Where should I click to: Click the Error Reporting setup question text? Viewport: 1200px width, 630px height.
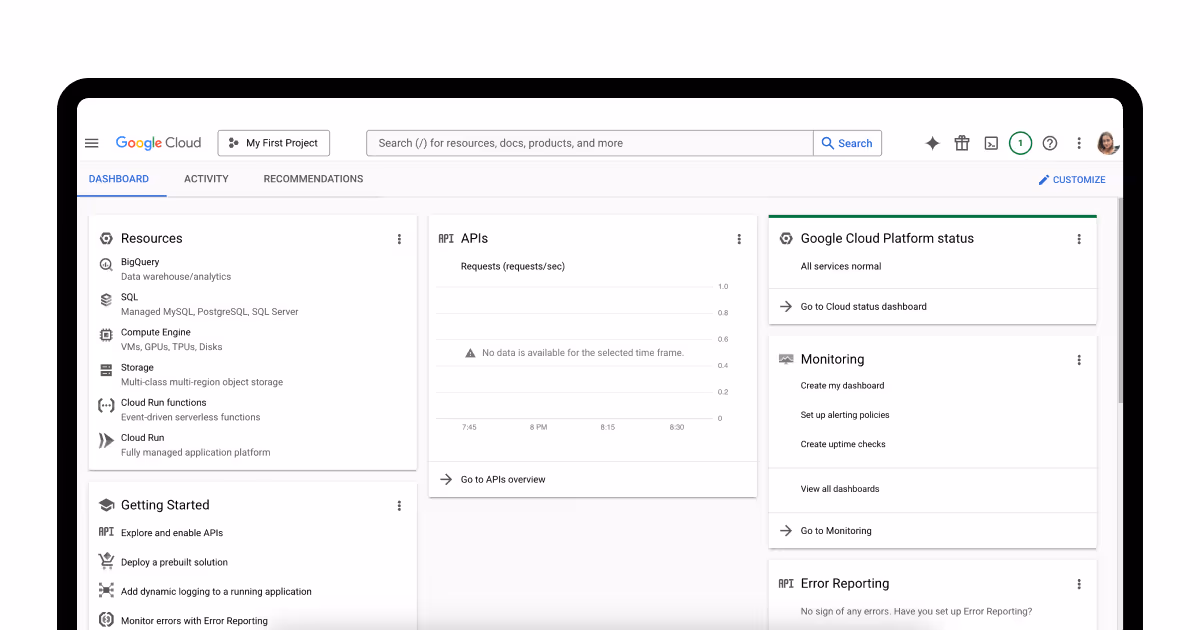click(916, 611)
